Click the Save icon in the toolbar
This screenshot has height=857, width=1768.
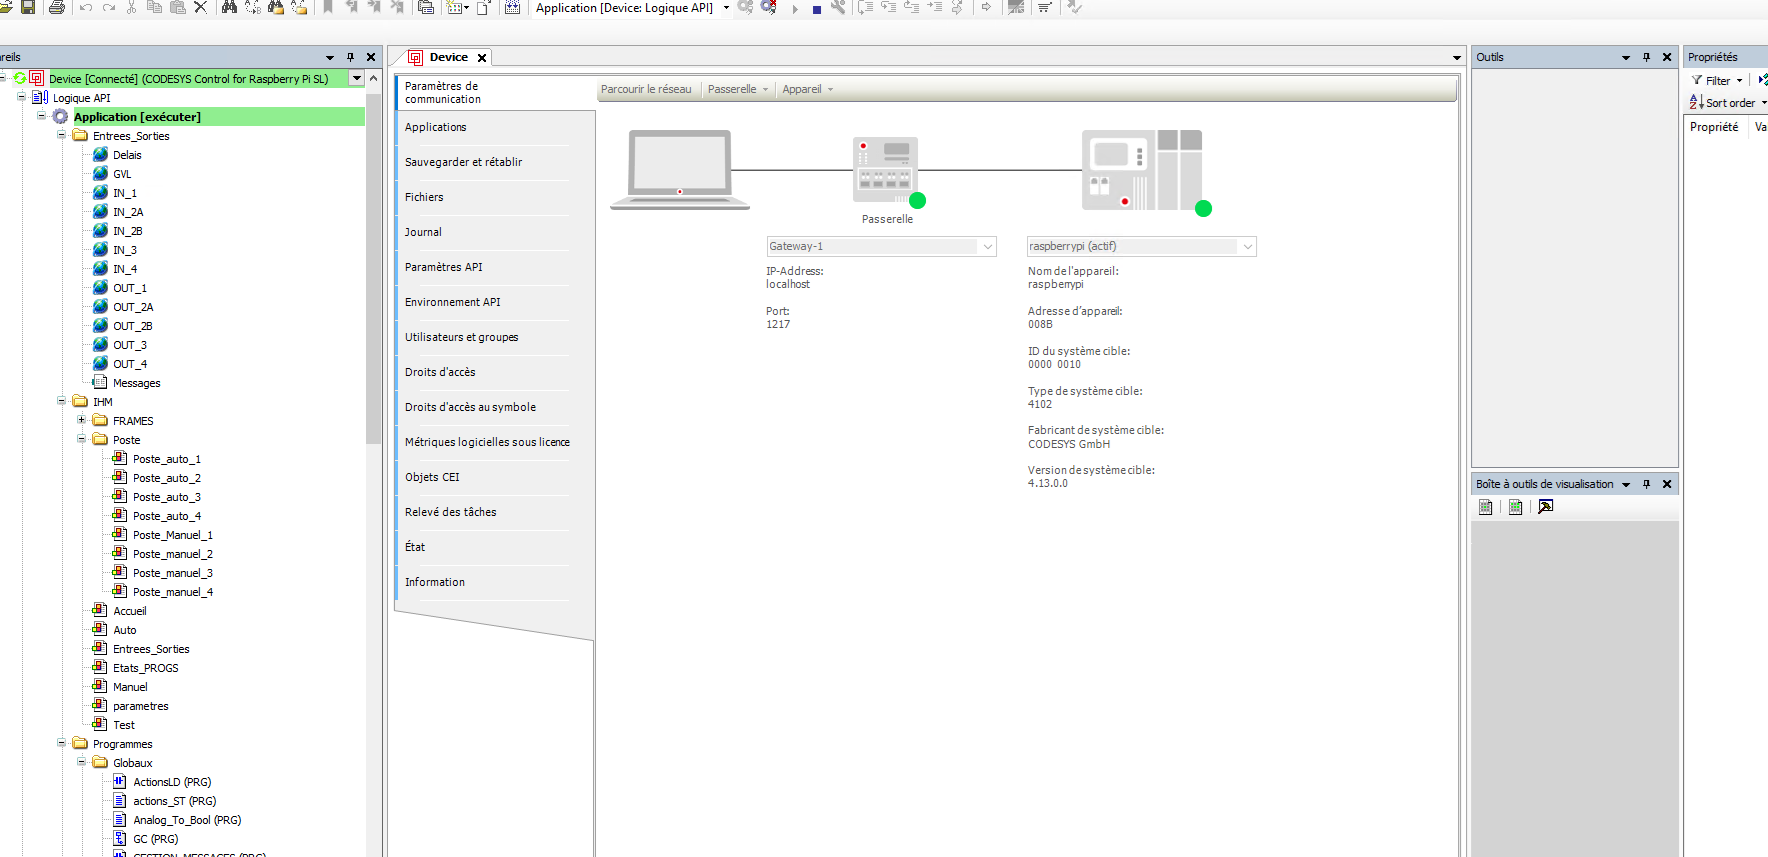pyautogui.click(x=27, y=7)
